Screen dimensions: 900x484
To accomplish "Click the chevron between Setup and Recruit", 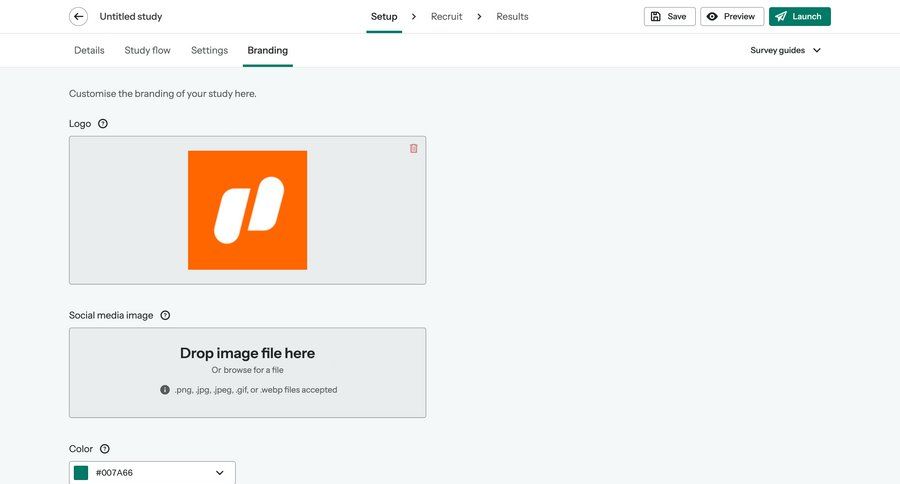I will coord(414,17).
